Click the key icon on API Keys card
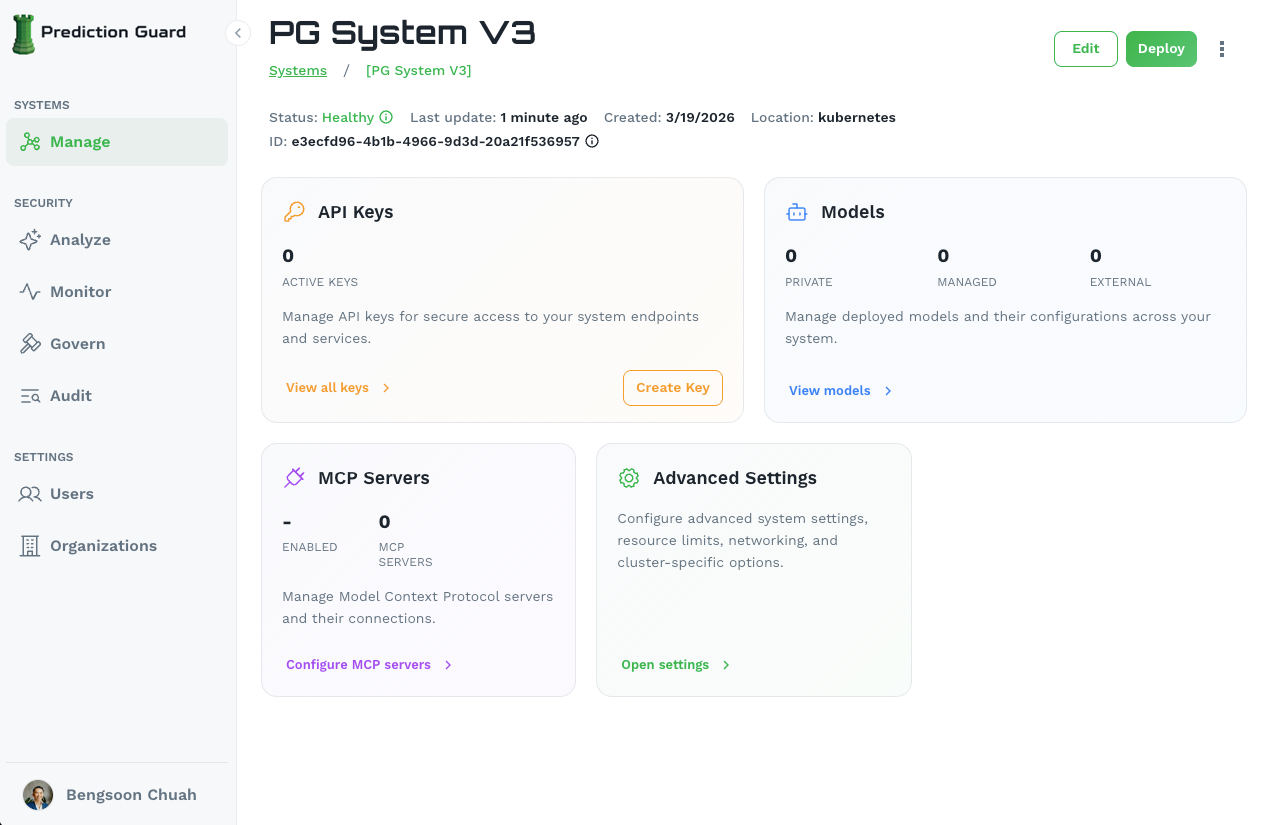This screenshot has width=1265, height=825. (294, 211)
